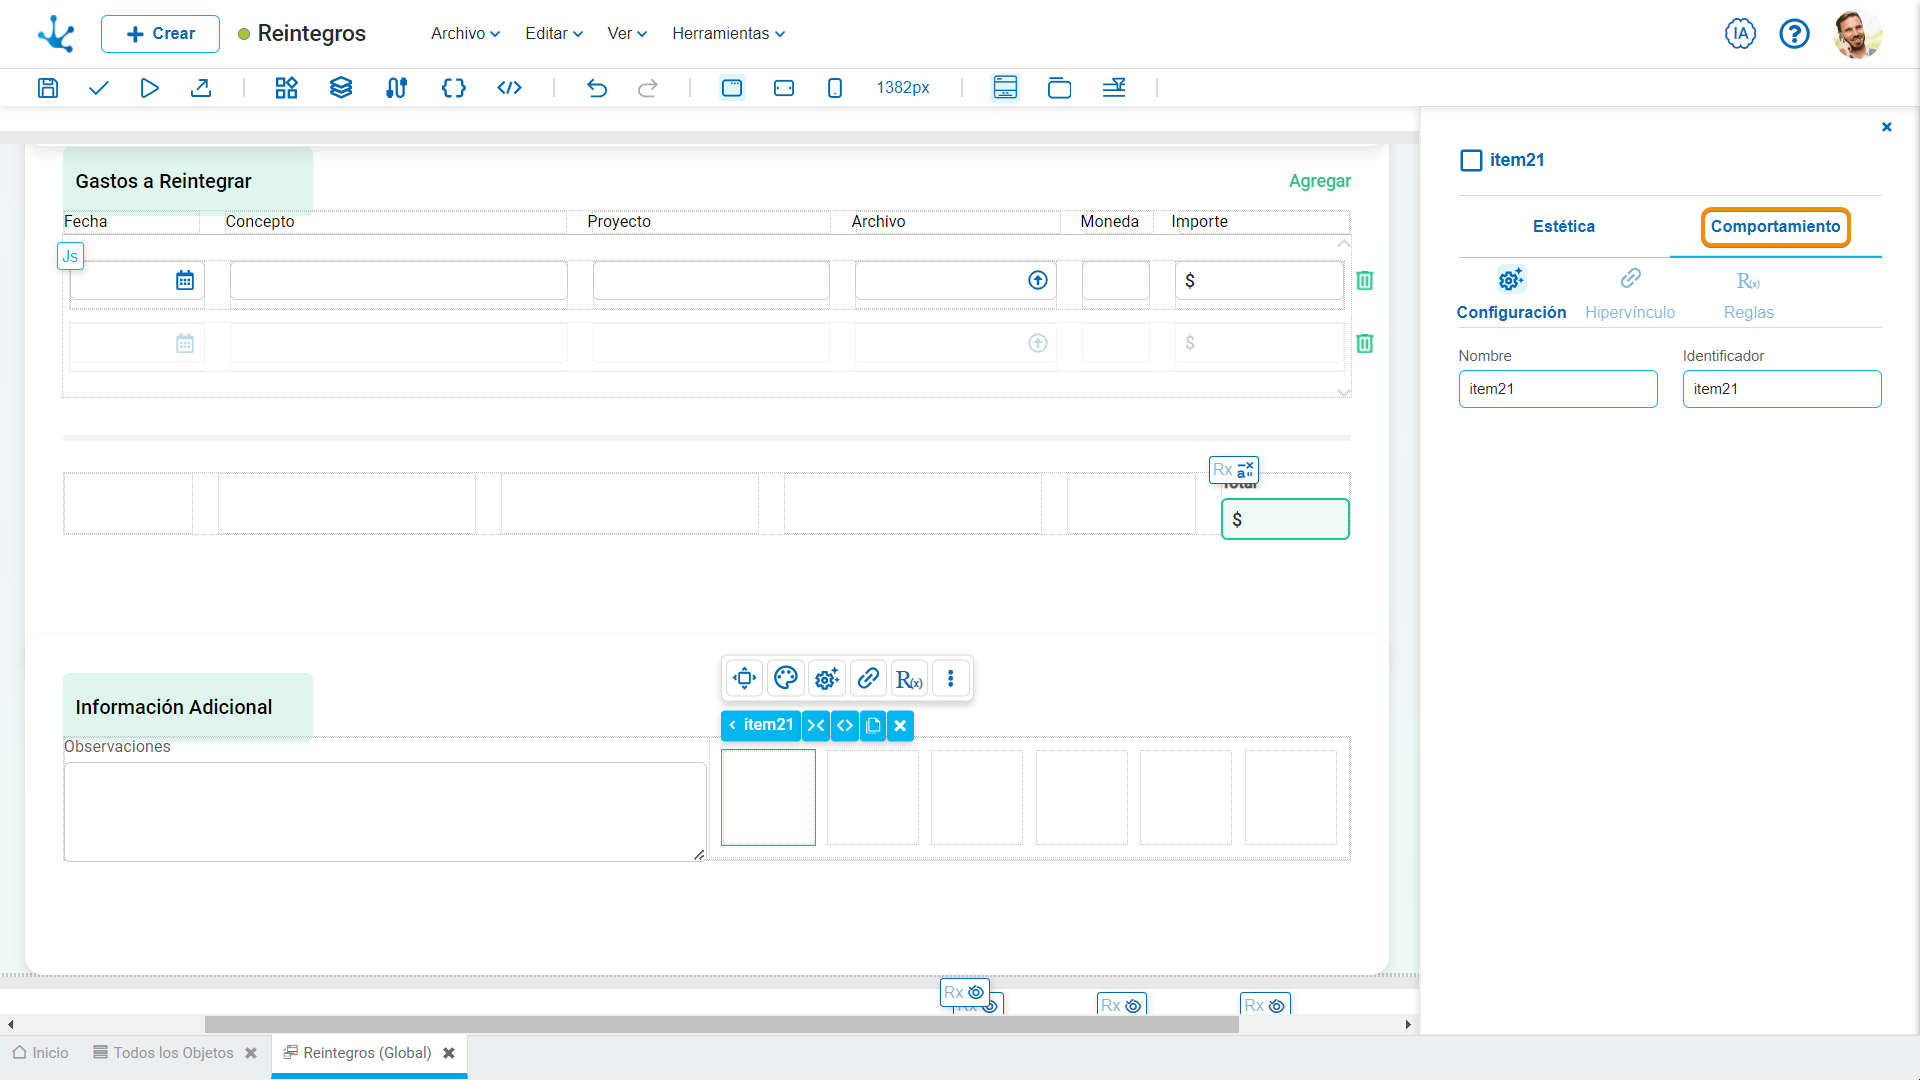This screenshot has height=1080, width=1920.
Task: Delete second expense row with trash icon
Action: [1364, 344]
